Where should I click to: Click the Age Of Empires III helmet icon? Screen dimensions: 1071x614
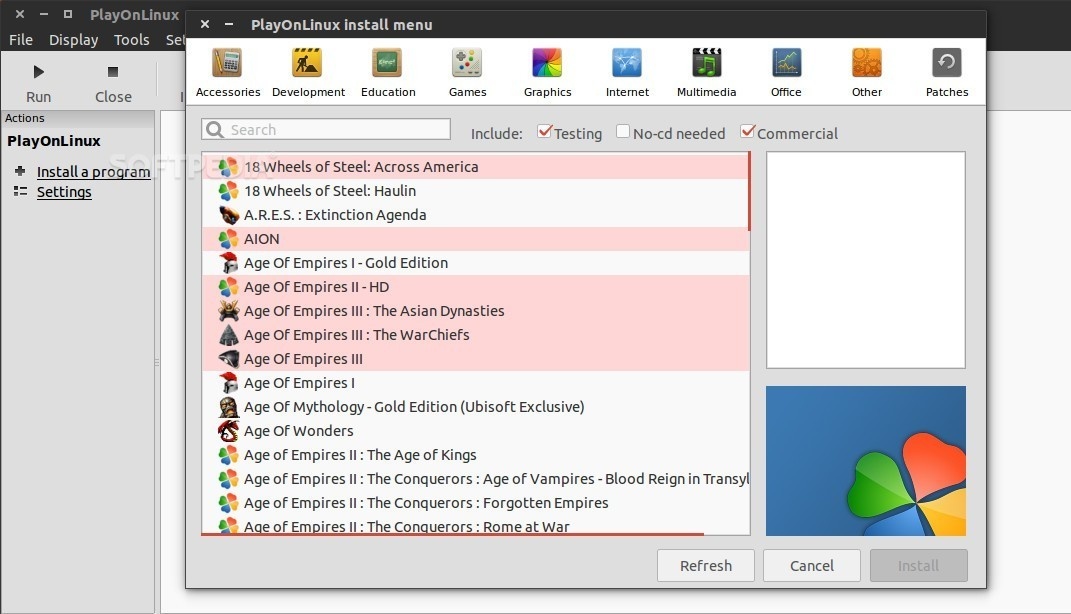(228, 359)
